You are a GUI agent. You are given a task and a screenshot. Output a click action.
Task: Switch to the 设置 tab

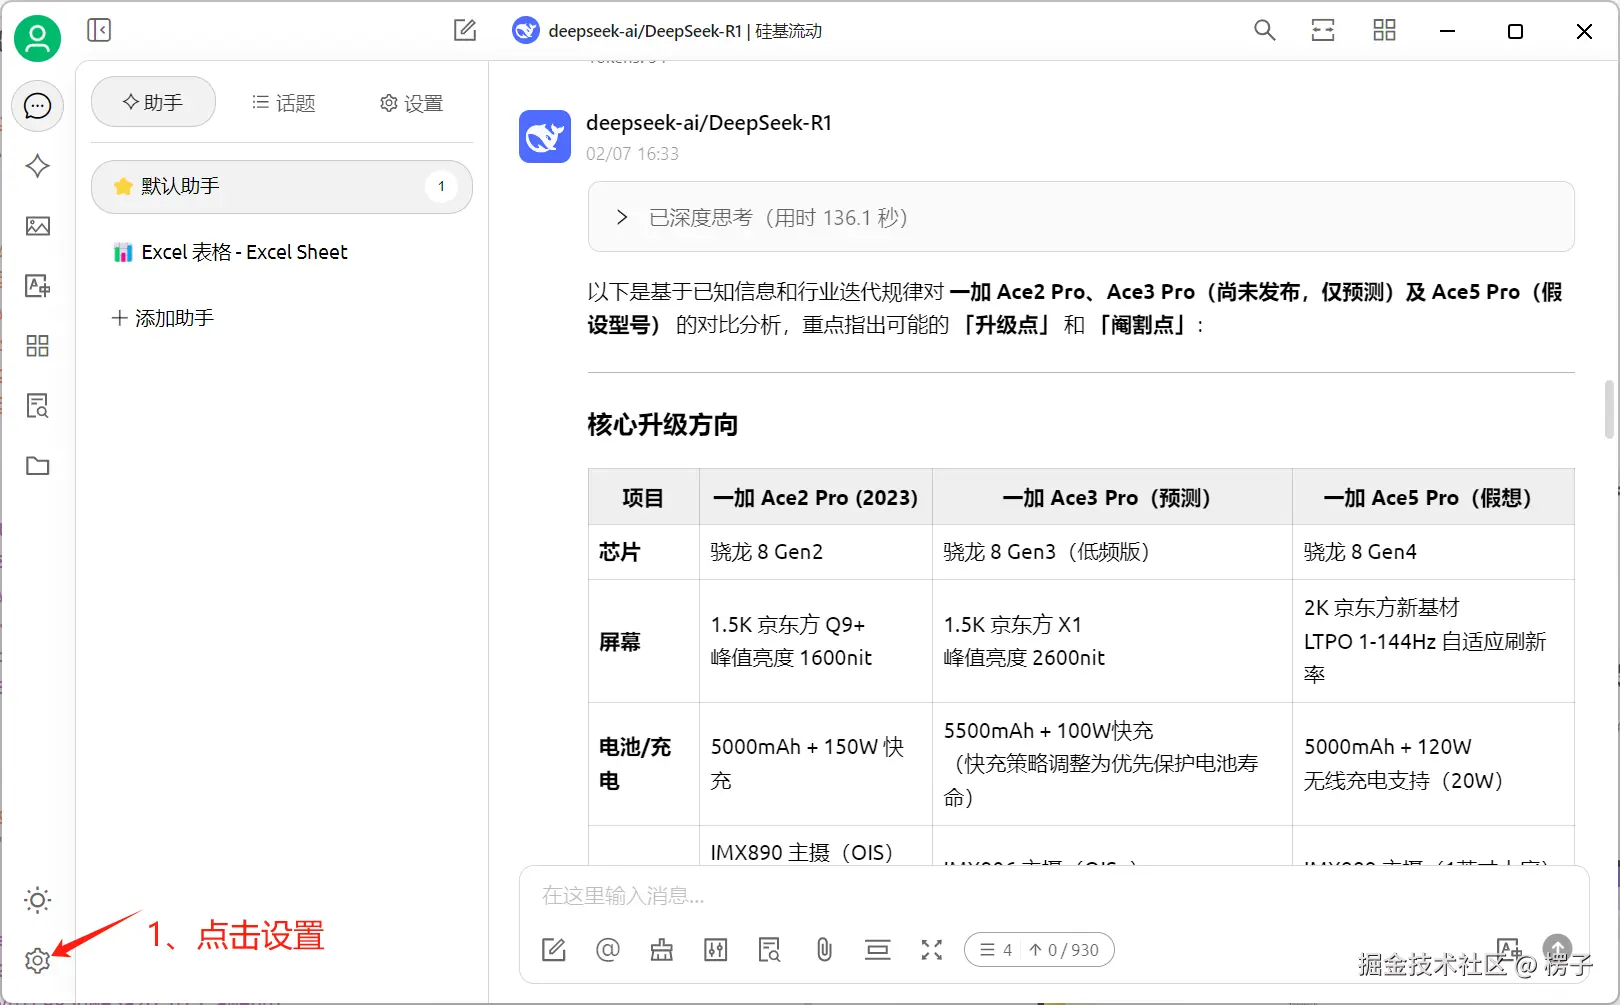point(411,103)
